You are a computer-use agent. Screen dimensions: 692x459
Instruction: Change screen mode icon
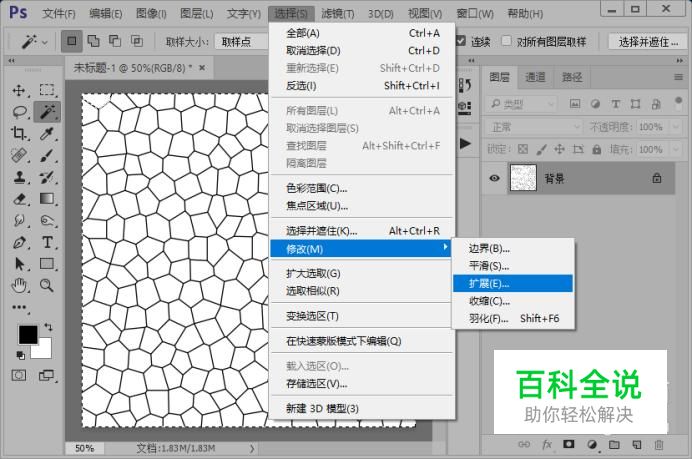pos(46,376)
